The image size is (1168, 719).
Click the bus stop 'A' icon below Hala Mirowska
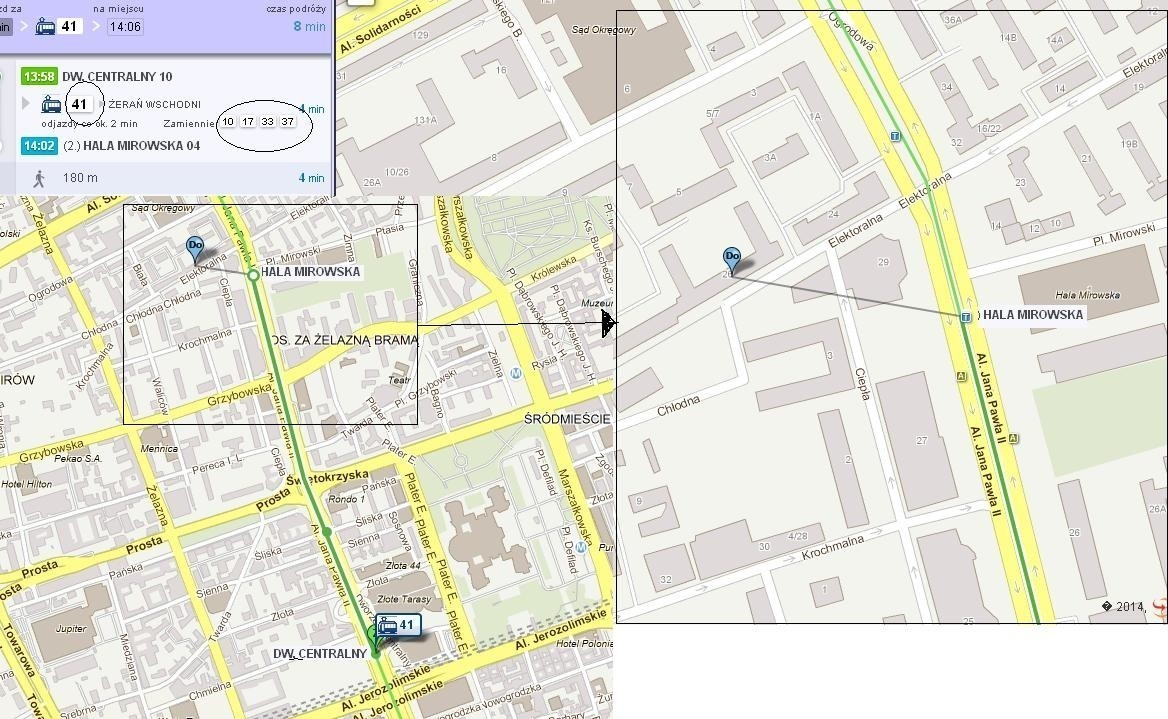click(x=961, y=377)
